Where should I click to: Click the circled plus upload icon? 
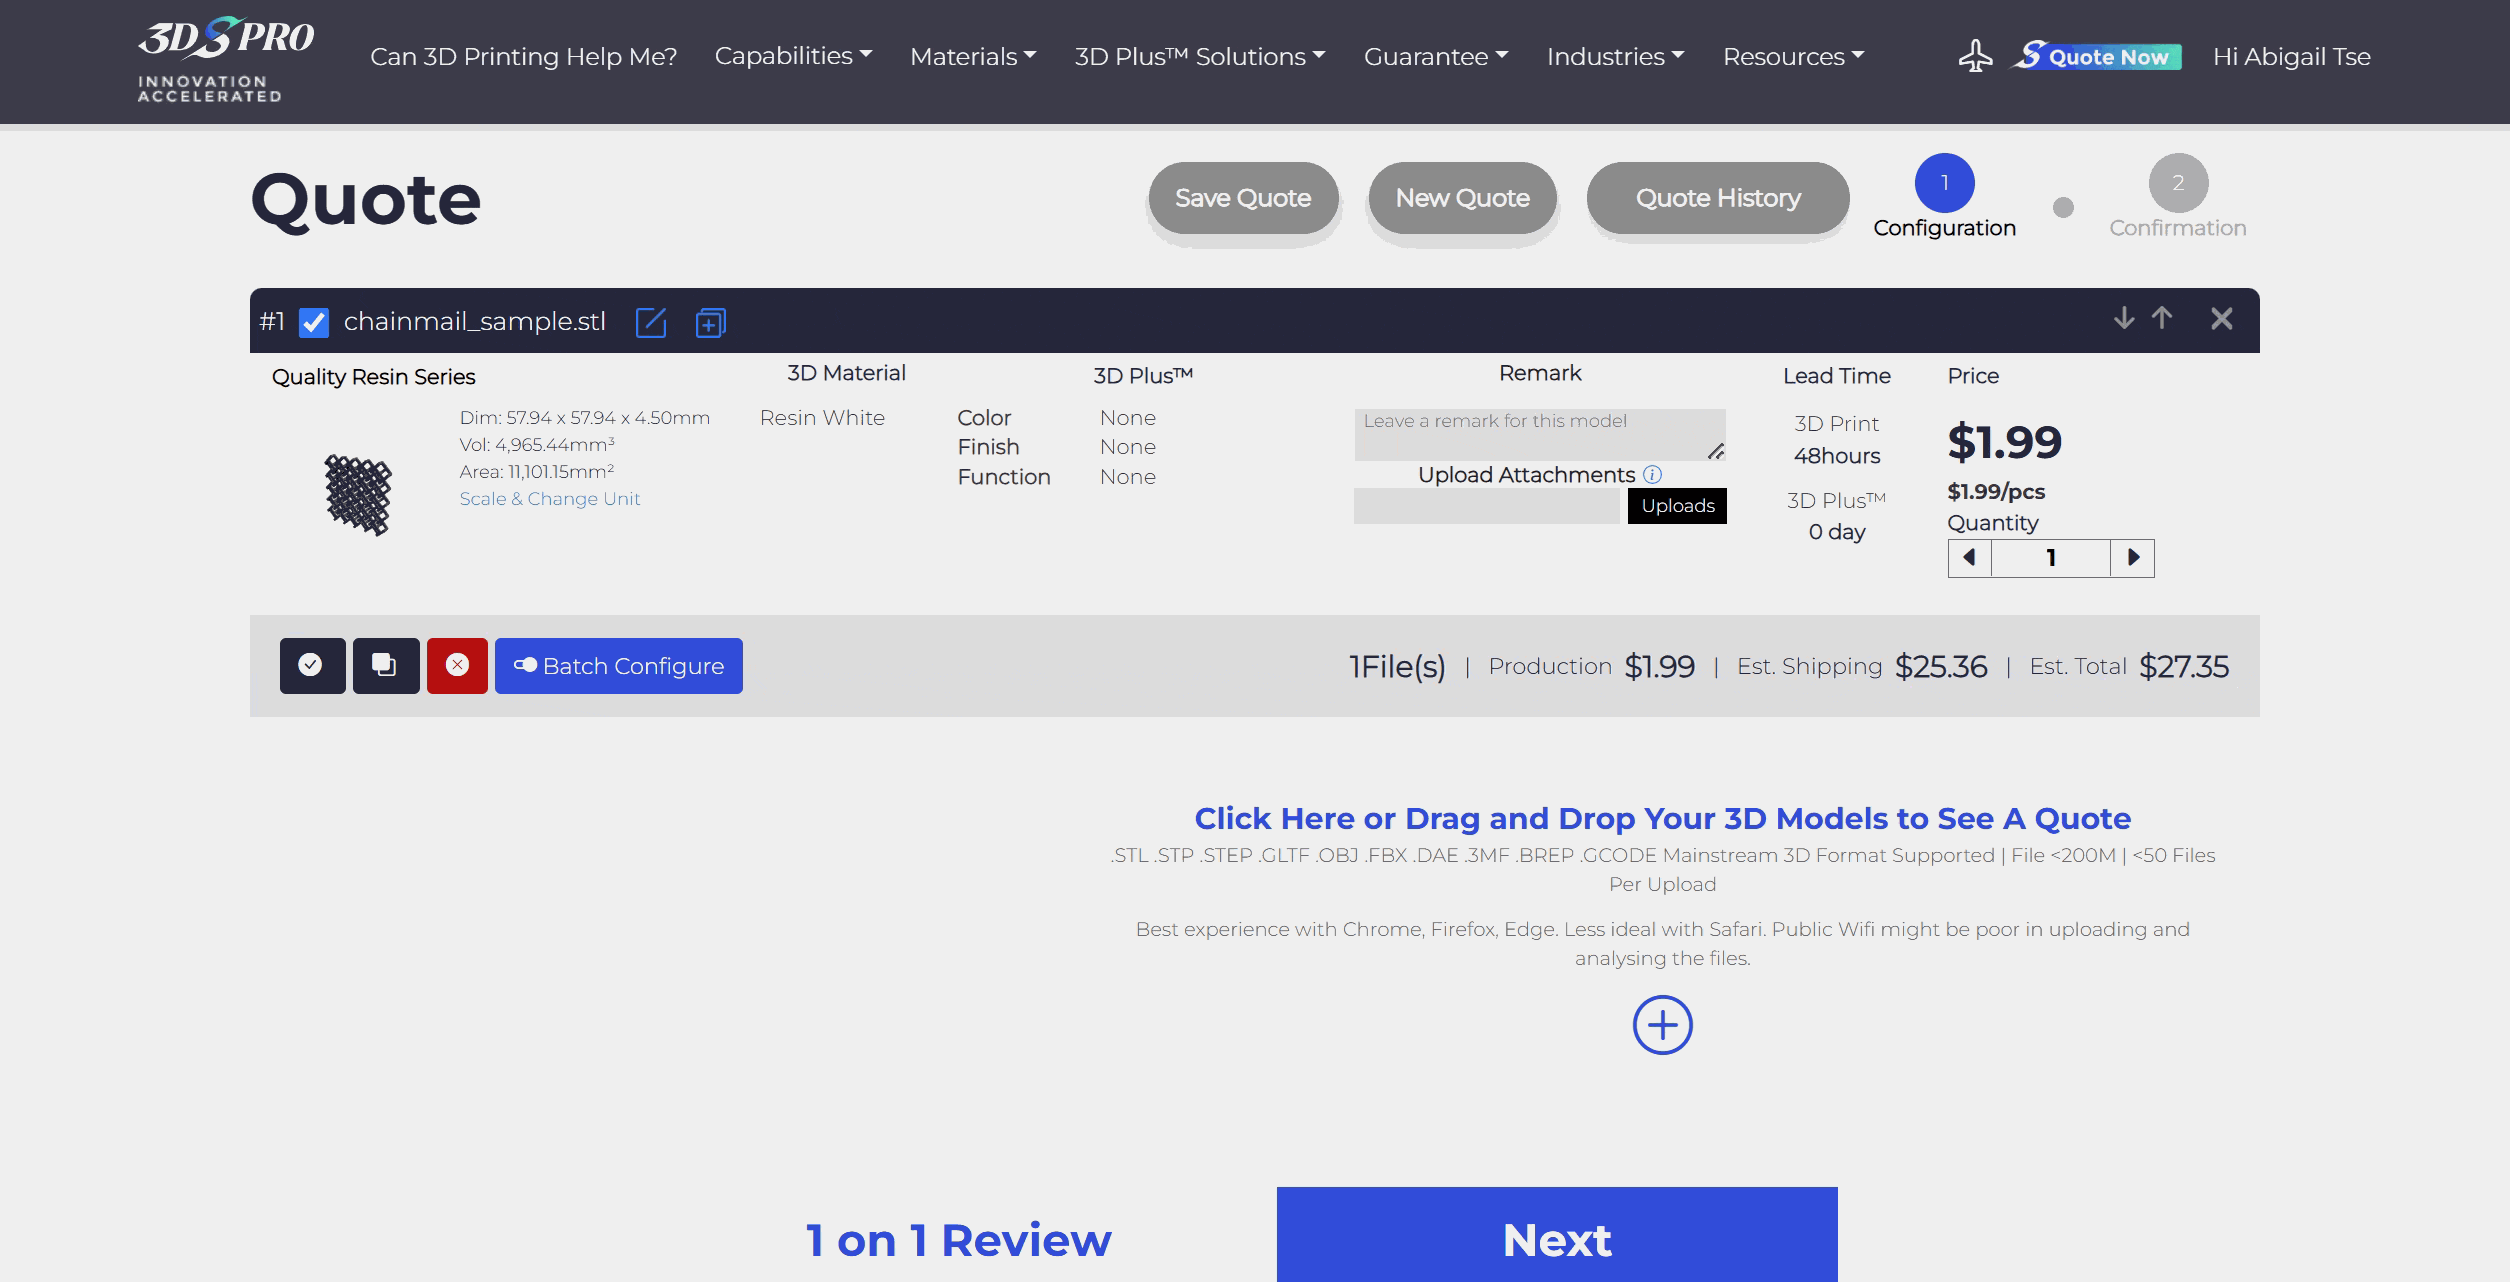(x=1662, y=1025)
